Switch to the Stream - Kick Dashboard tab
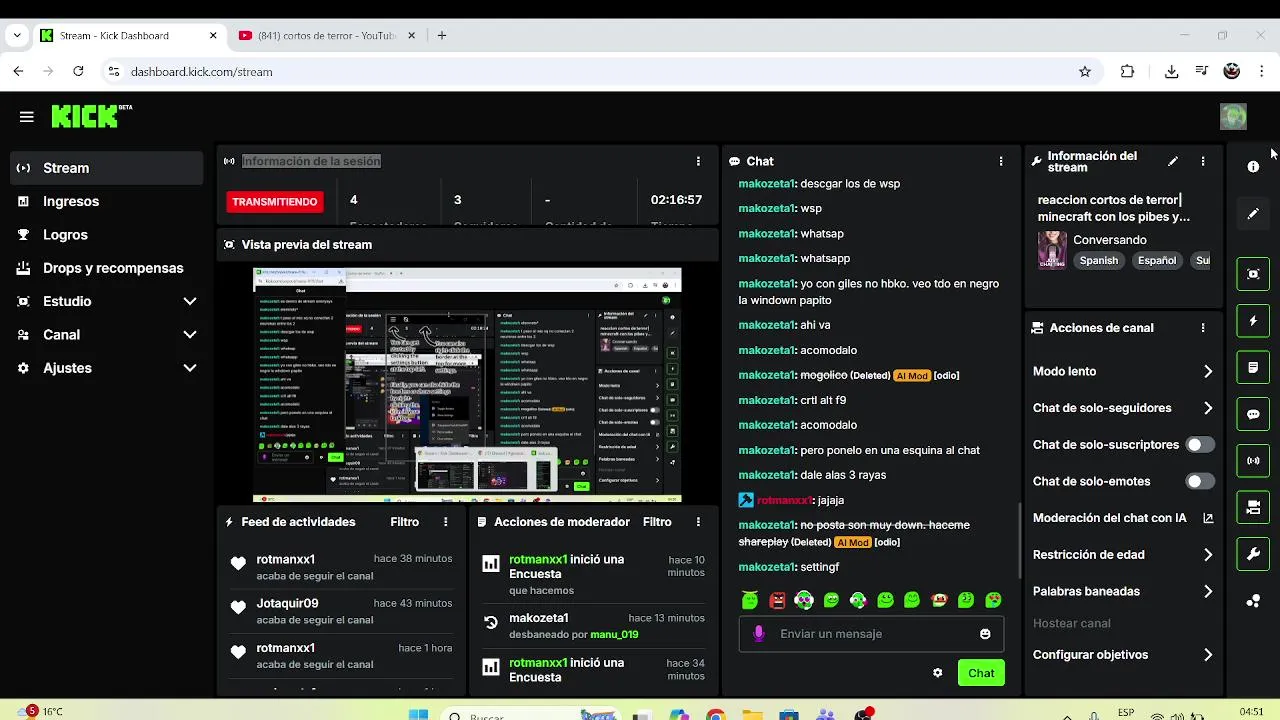 129,35
